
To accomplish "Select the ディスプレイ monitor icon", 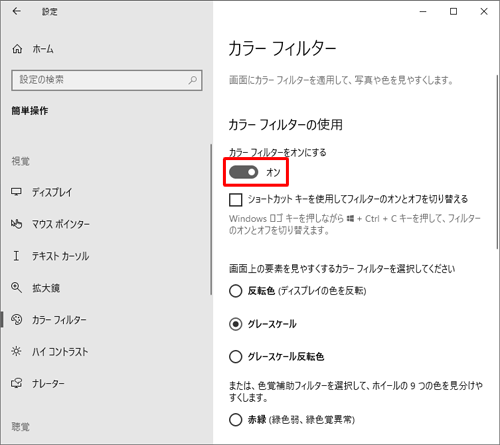I will click(16, 192).
